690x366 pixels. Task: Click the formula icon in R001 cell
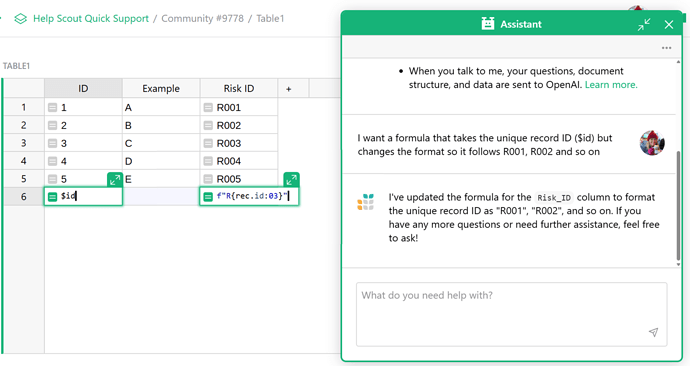click(208, 107)
